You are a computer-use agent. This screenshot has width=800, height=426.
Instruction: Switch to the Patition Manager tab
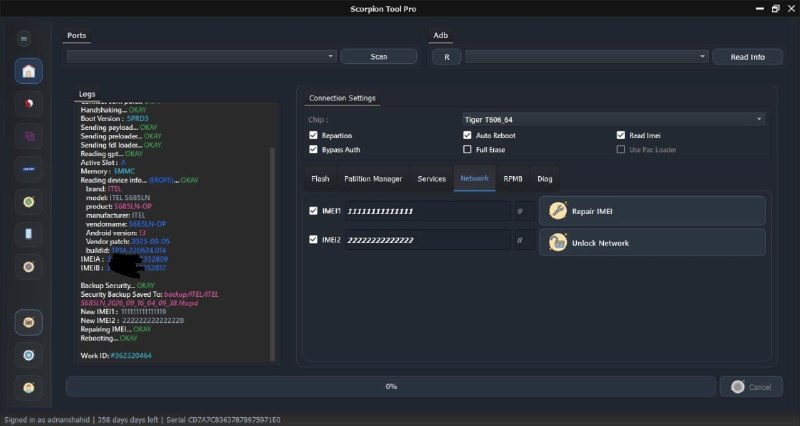click(x=373, y=179)
